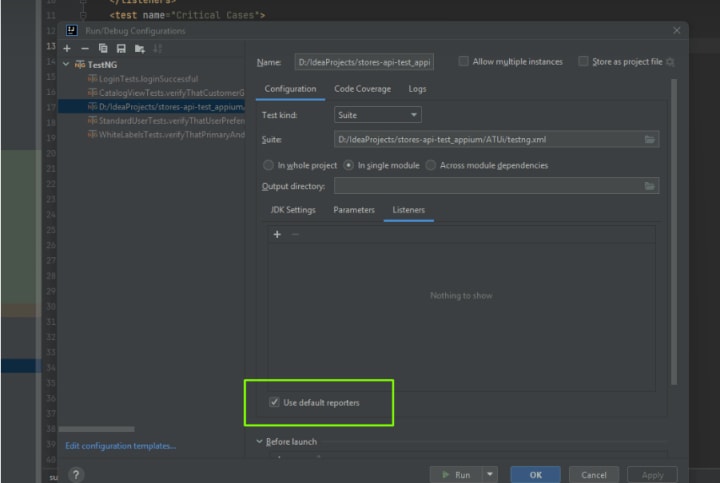This screenshot has height=483, width=720.
Task: Open the JDK Settings tab
Action: point(293,210)
